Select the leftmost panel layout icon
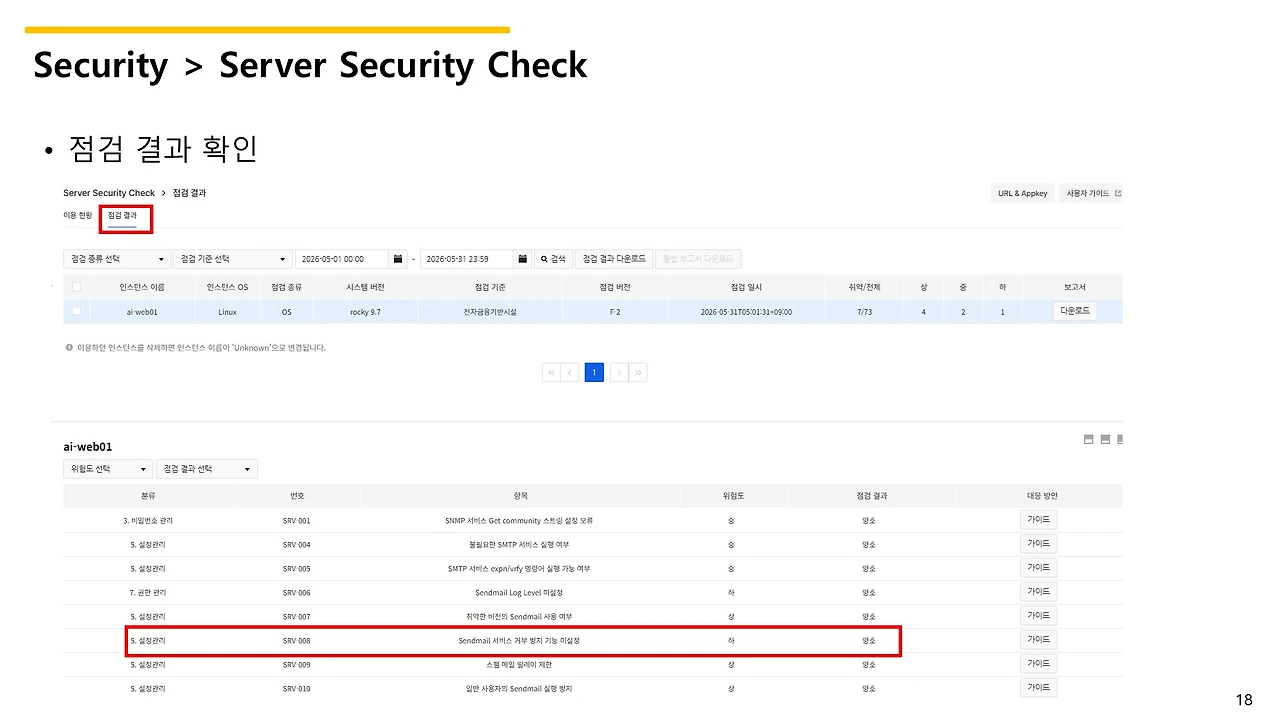Screen dimensions: 1280x720 coord(1089,439)
